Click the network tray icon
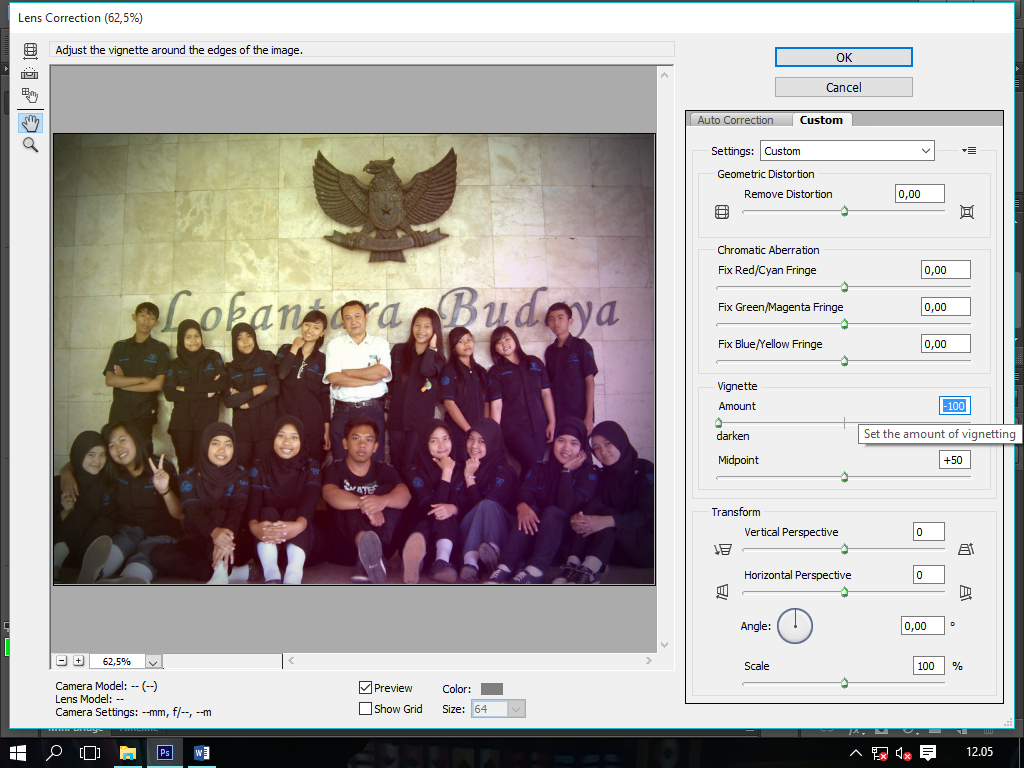 tap(880, 753)
